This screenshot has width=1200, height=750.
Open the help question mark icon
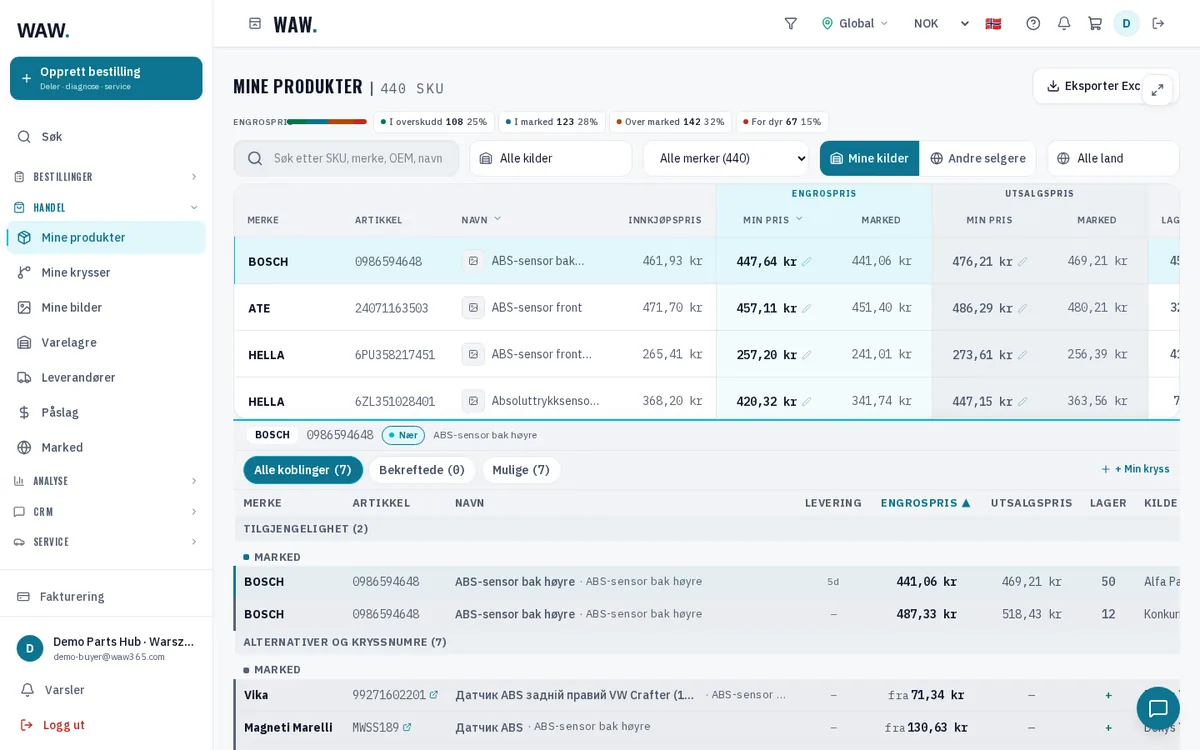click(x=1033, y=23)
